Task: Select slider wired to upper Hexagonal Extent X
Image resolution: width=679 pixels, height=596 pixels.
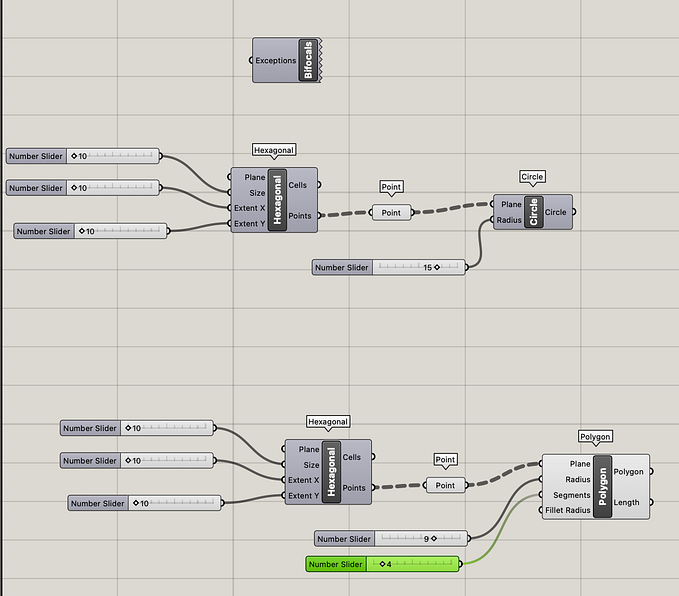Action: pyautogui.click(x=83, y=188)
